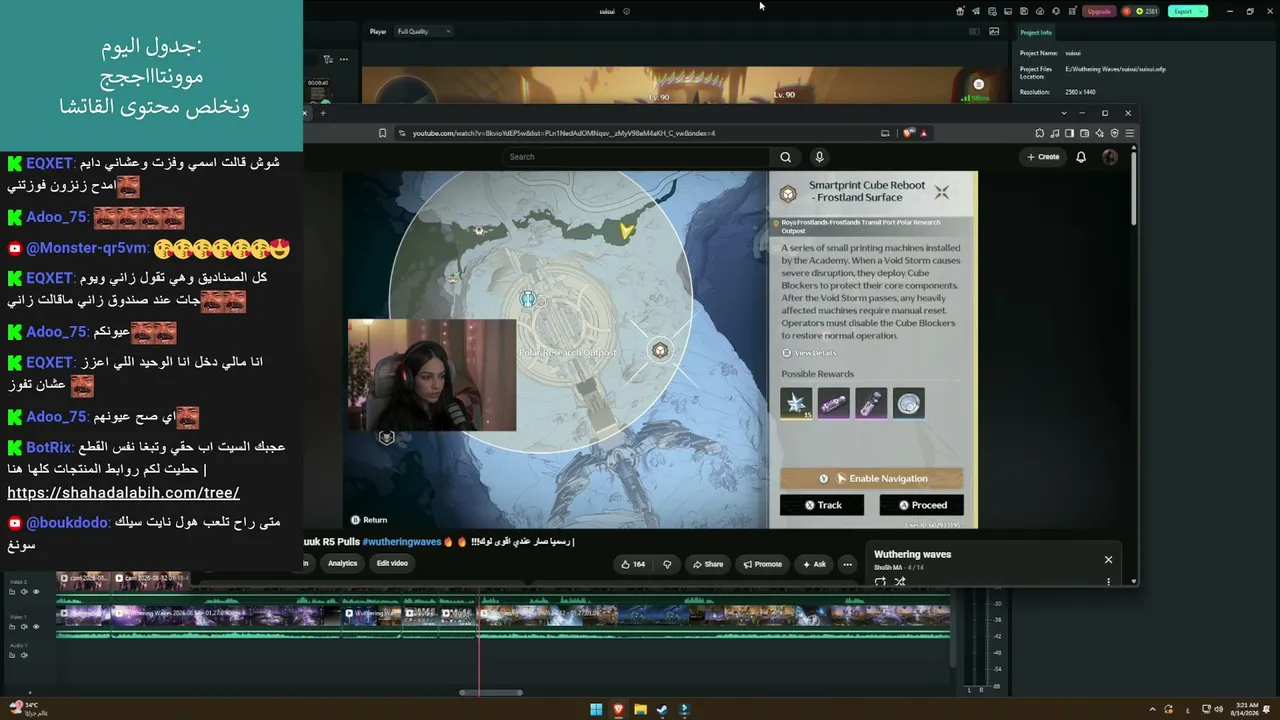The height and width of the screenshot is (720, 1280).
Task: Open the browser main menu hamburger icon
Action: pyautogui.click(x=1129, y=133)
